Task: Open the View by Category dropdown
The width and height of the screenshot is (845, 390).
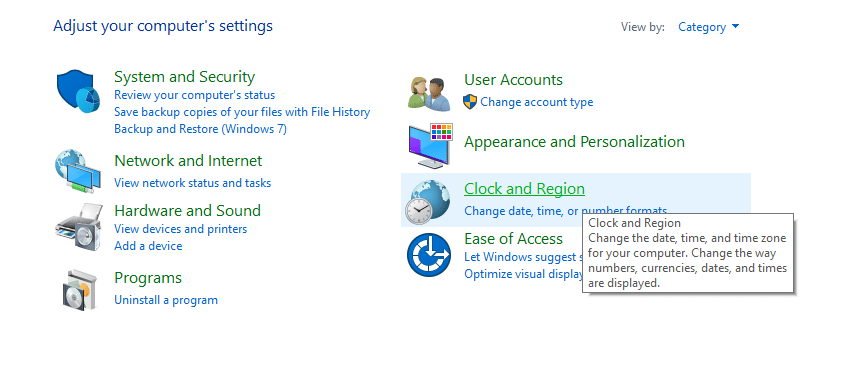Action: (x=708, y=27)
